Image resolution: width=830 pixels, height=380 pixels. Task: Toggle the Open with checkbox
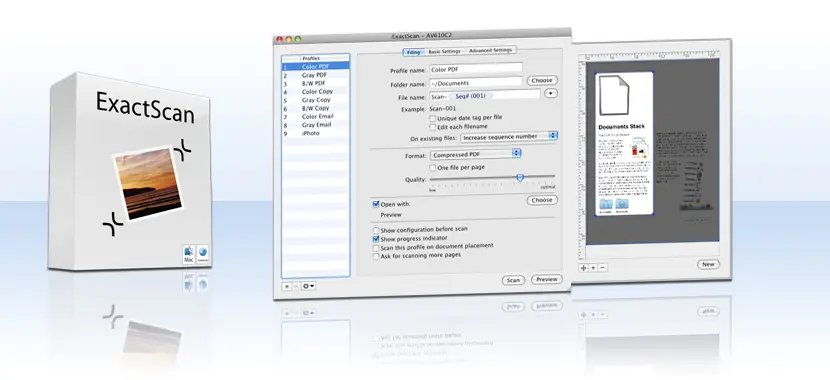click(x=376, y=204)
